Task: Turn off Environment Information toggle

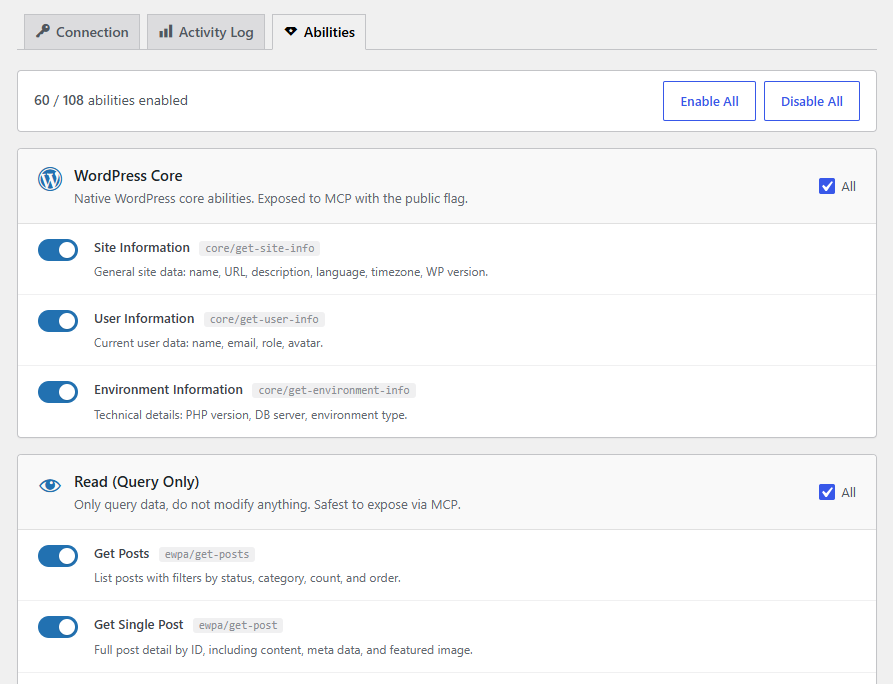Action: (x=58, y=392)
